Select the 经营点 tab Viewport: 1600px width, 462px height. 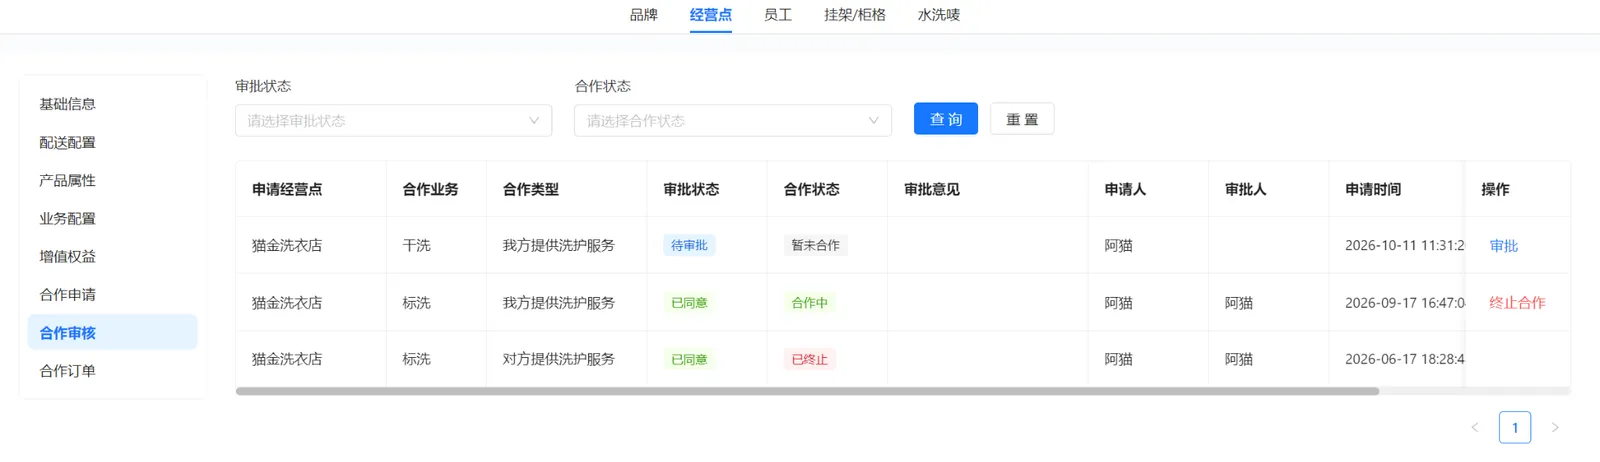coord(711,15)
